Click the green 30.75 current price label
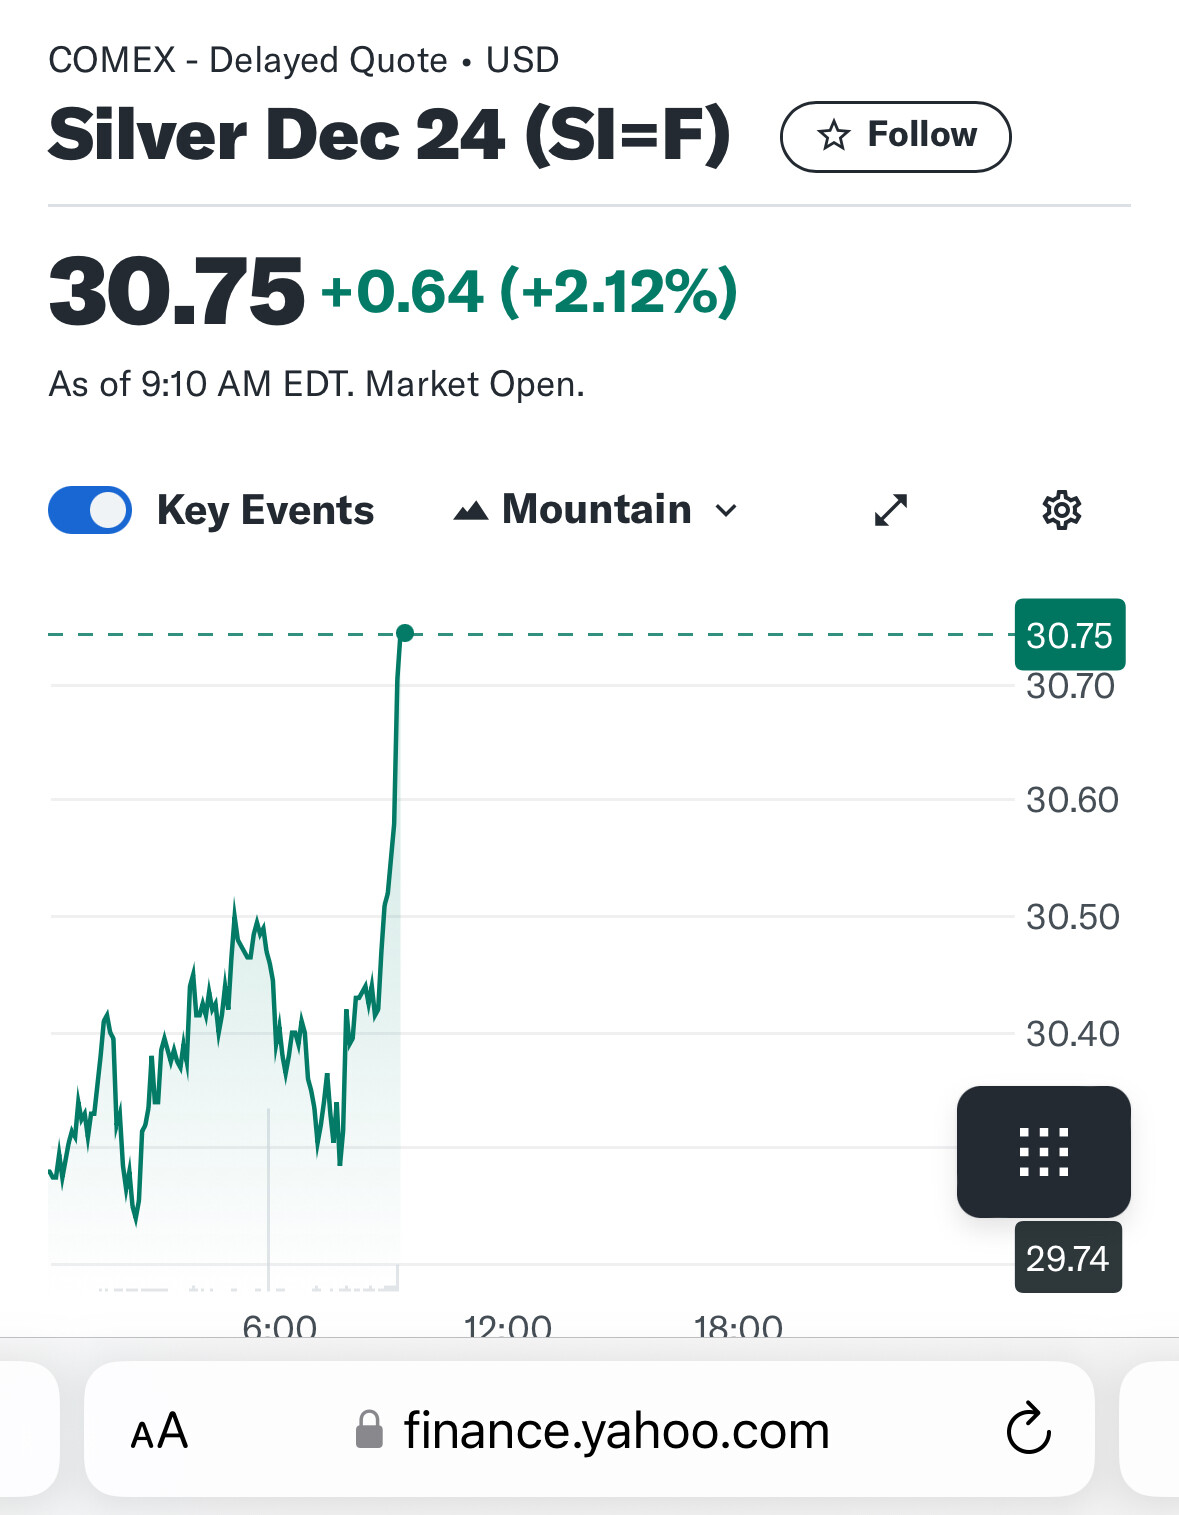 [1070, 635]
